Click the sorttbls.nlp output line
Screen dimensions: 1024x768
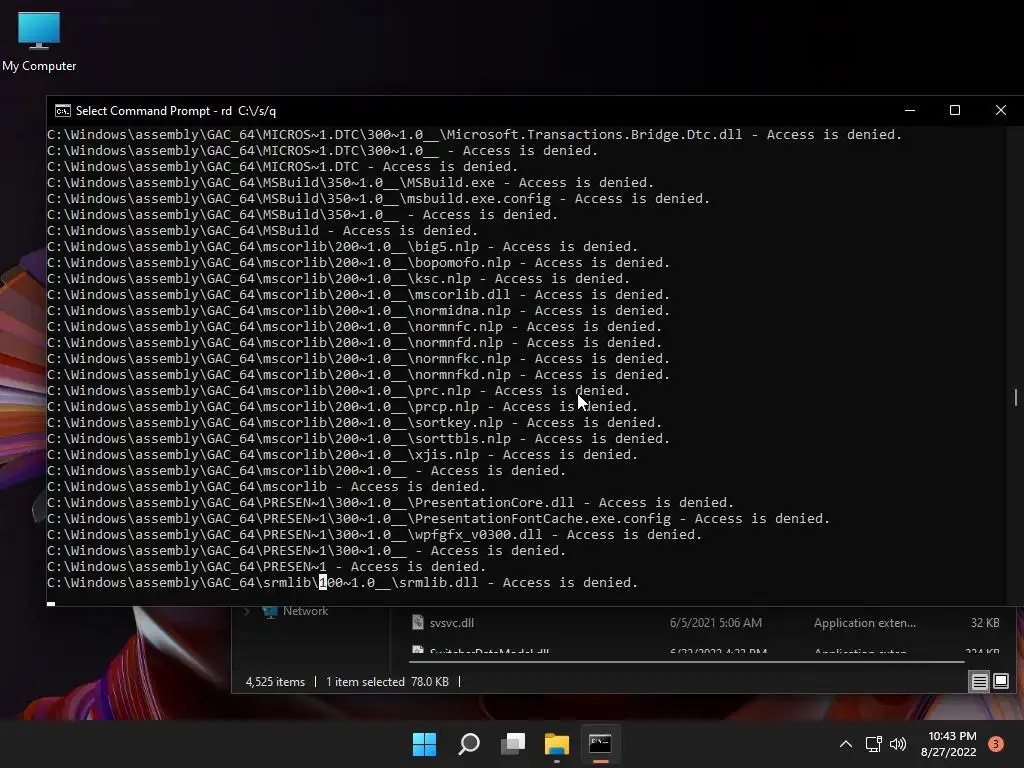pyautogui.click(x=358, y=439)
